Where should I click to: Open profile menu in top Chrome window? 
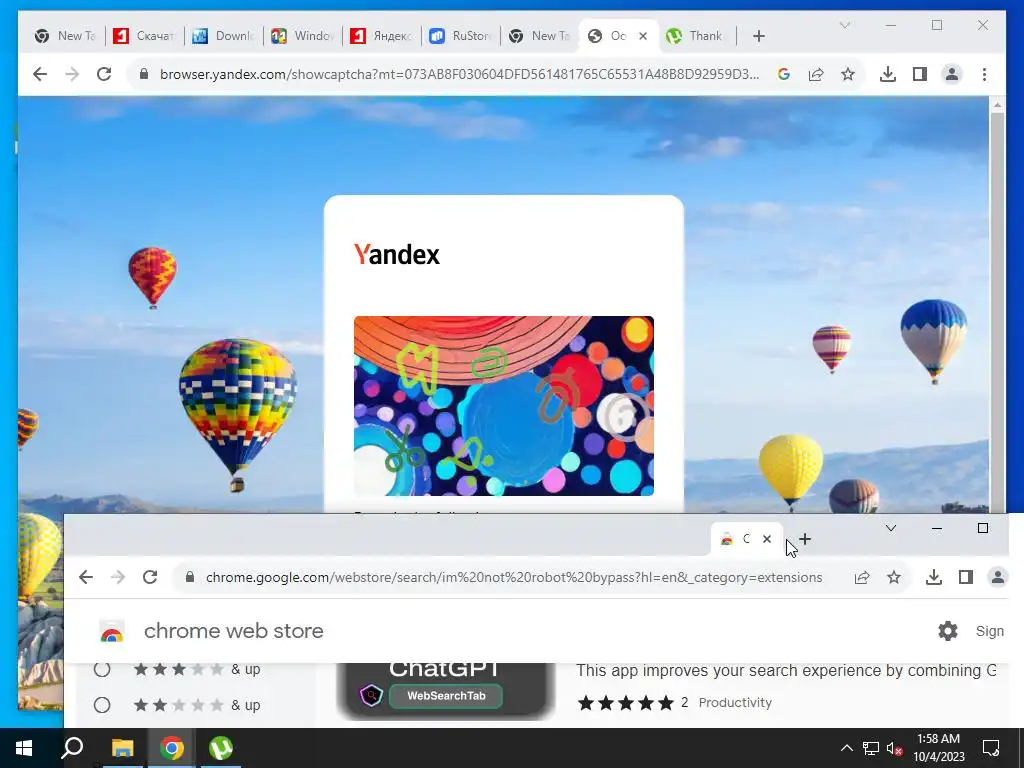(x=952, y=74)
